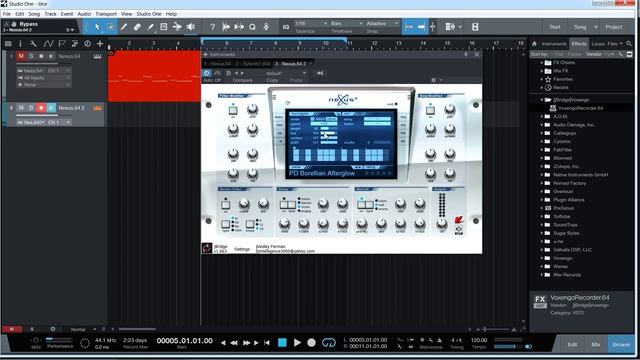Click the browser search magnifier icon
640x360 pixels.
point(629,44)
